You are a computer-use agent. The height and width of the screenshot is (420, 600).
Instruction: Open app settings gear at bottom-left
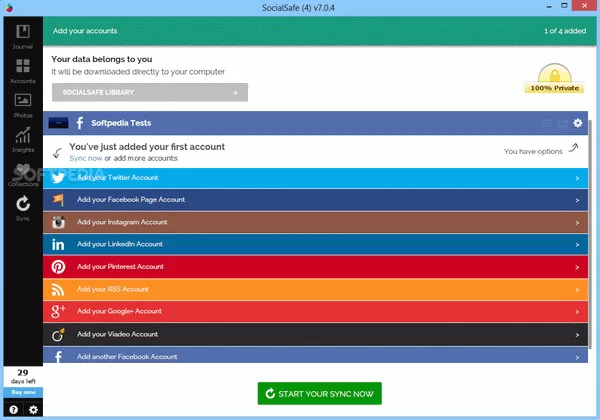pos(33,410)
